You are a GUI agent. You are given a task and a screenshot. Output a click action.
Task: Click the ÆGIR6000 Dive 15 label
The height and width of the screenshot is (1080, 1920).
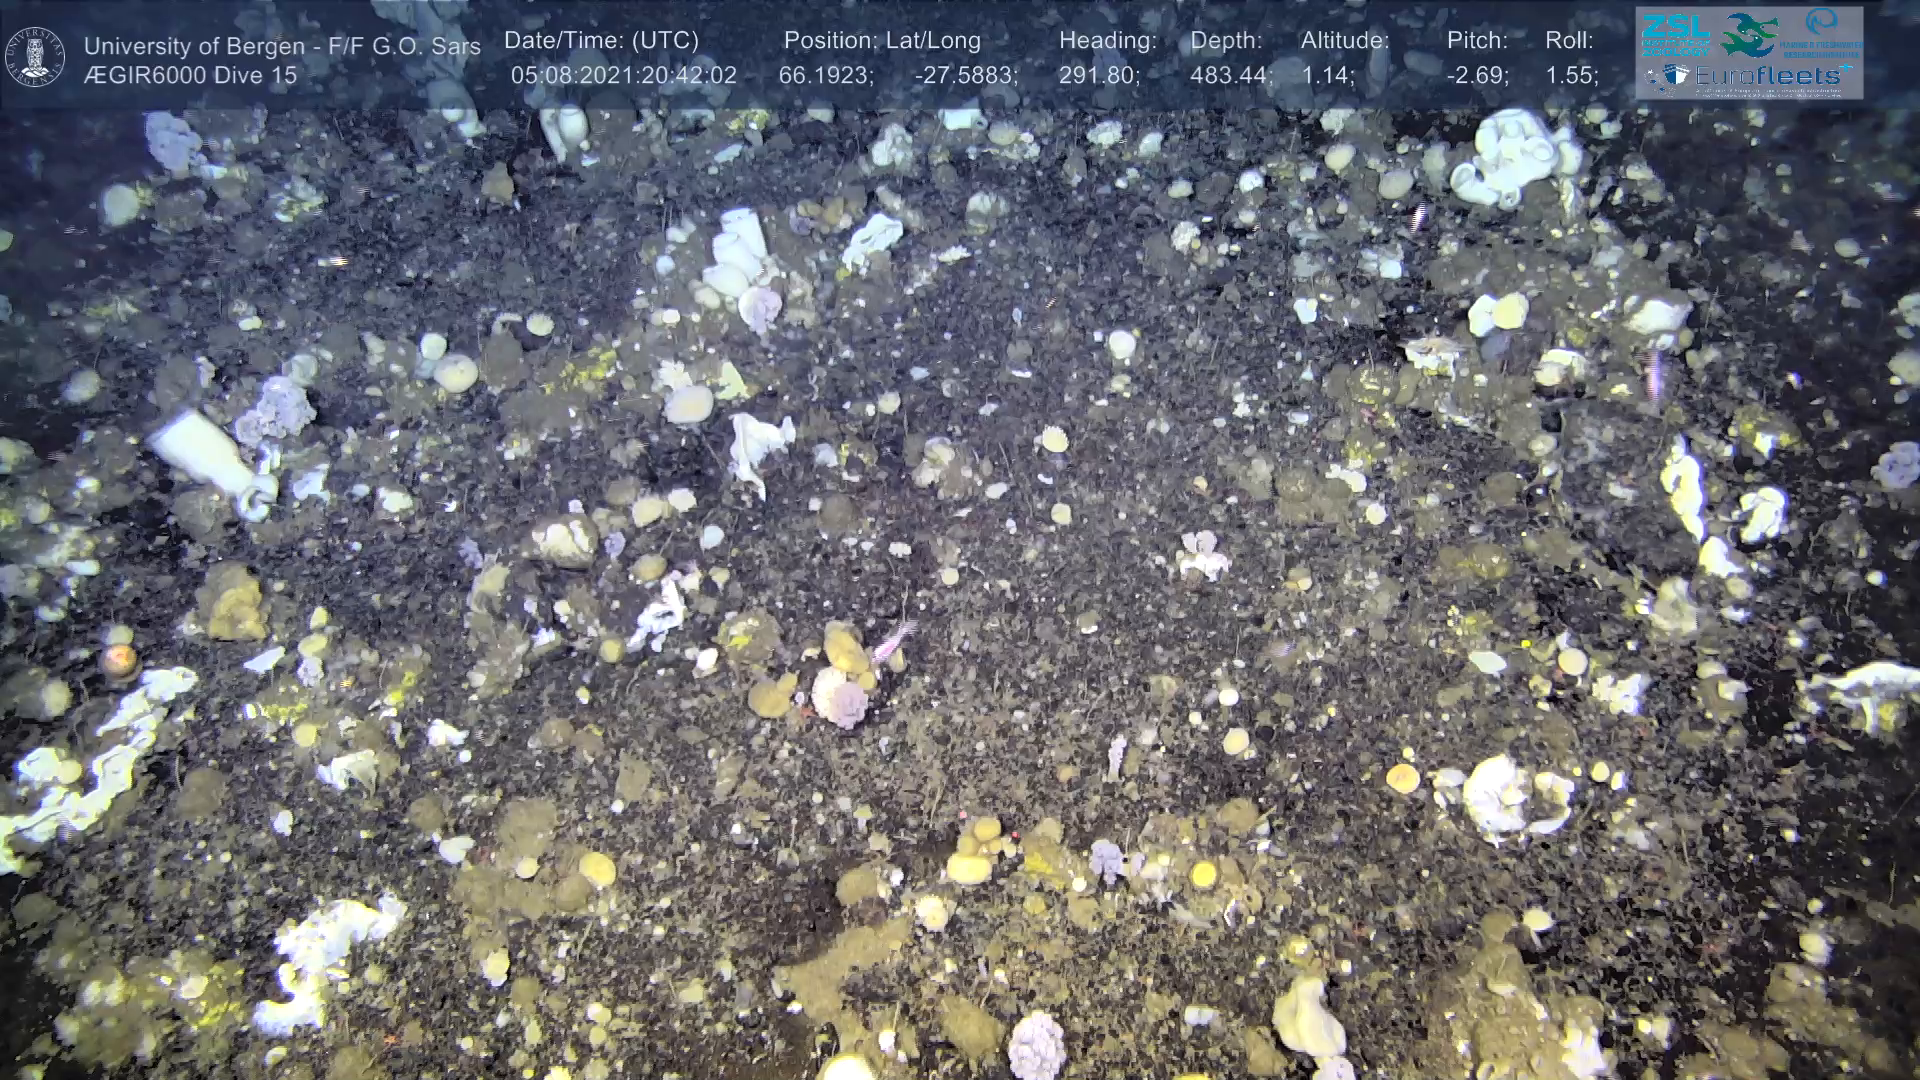click(190, 75)
